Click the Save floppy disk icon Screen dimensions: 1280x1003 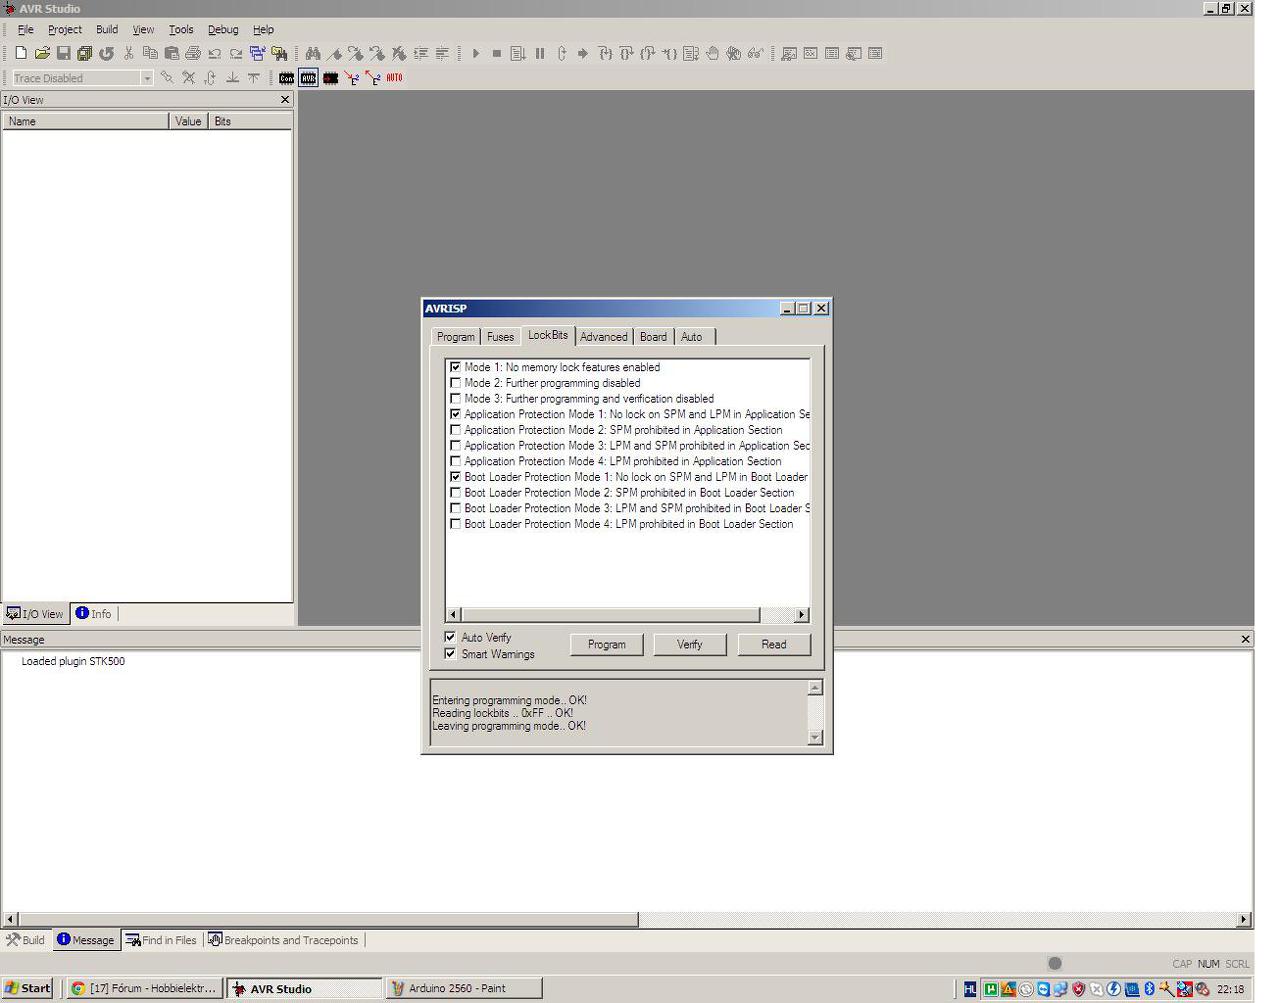click(x=63, y=53)
